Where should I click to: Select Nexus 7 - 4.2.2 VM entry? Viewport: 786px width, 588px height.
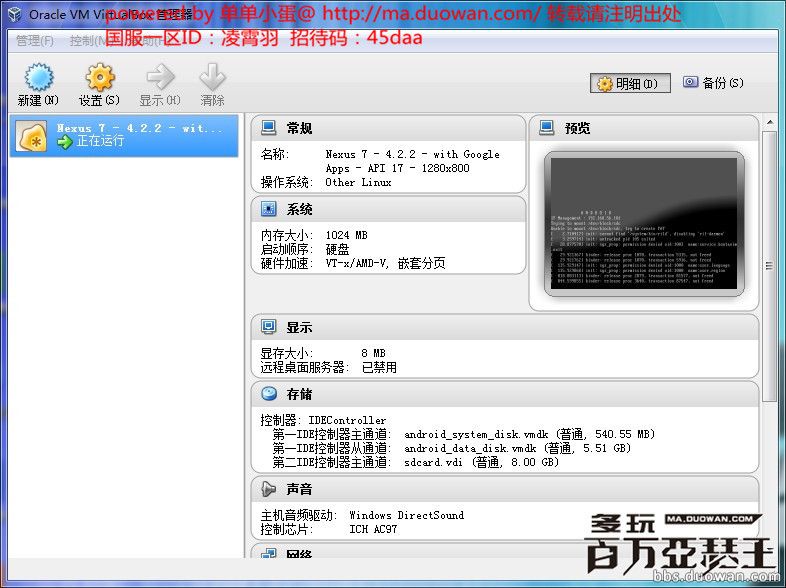[x=124, y=136]
